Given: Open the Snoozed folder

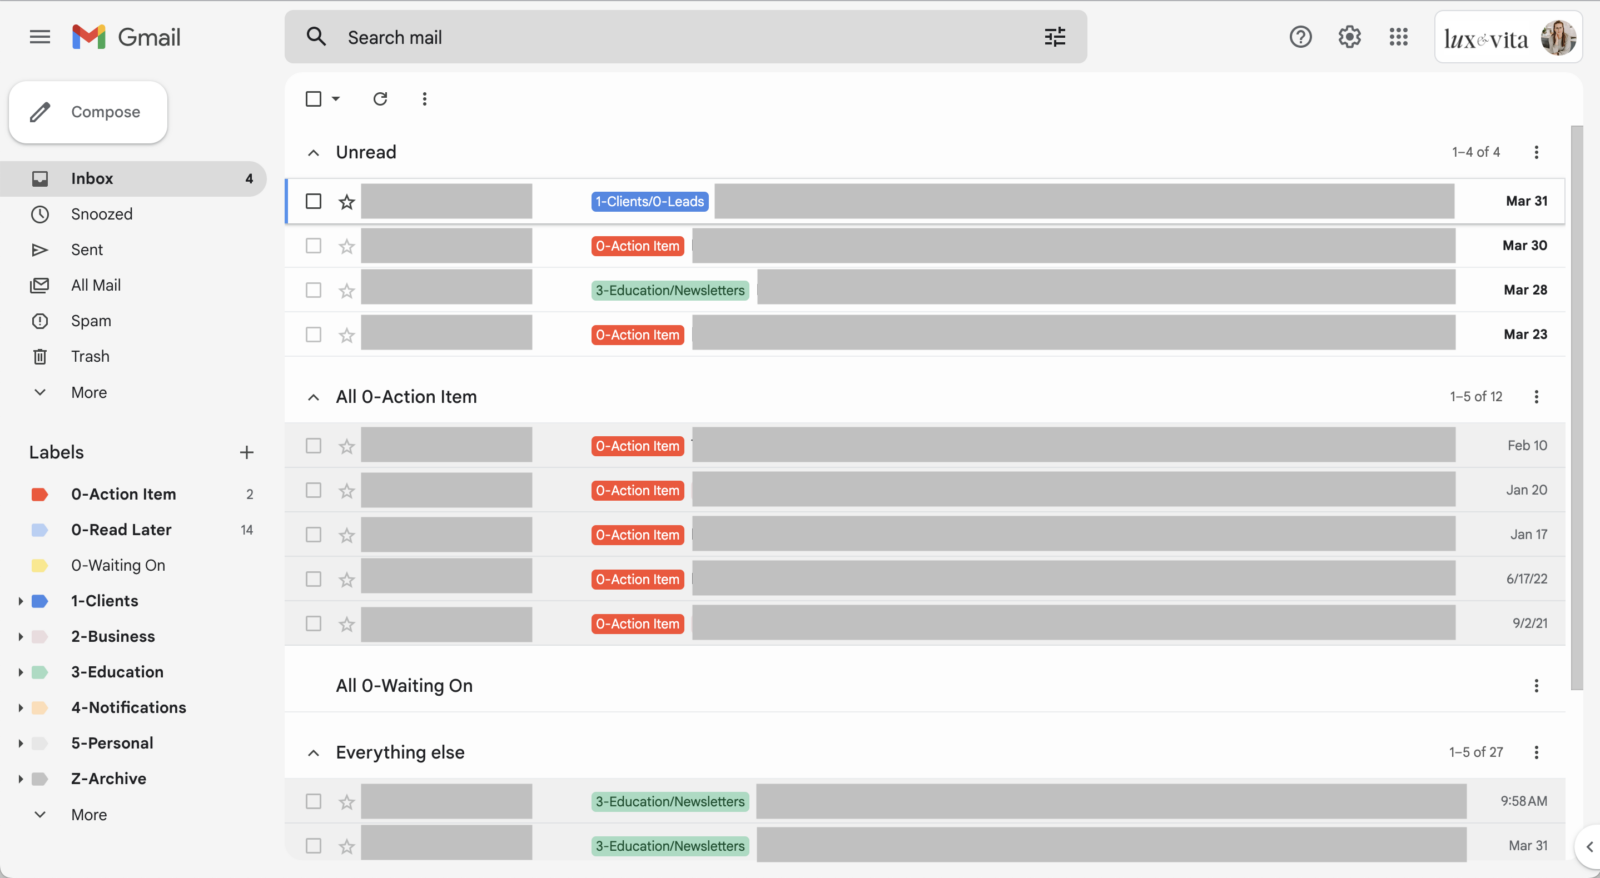Looking at the screenshot, I should (101, 214).
